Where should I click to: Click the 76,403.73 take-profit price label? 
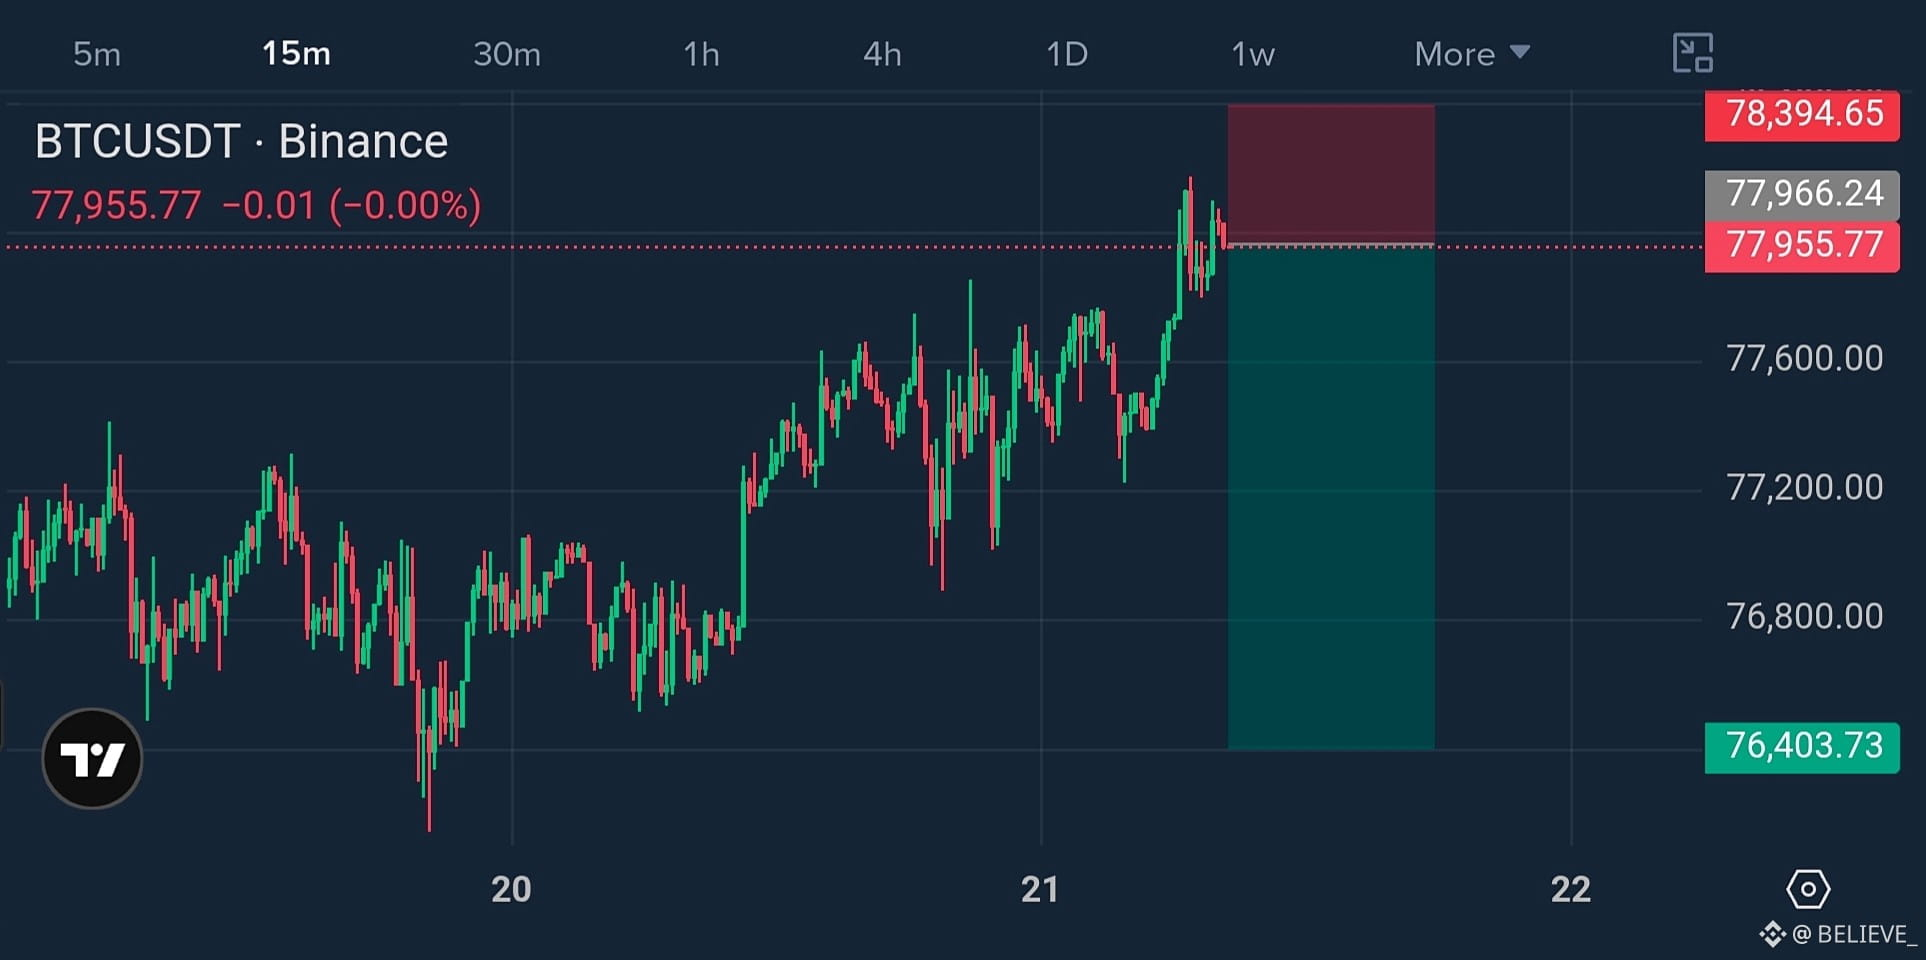click(x=1802, y=747)
